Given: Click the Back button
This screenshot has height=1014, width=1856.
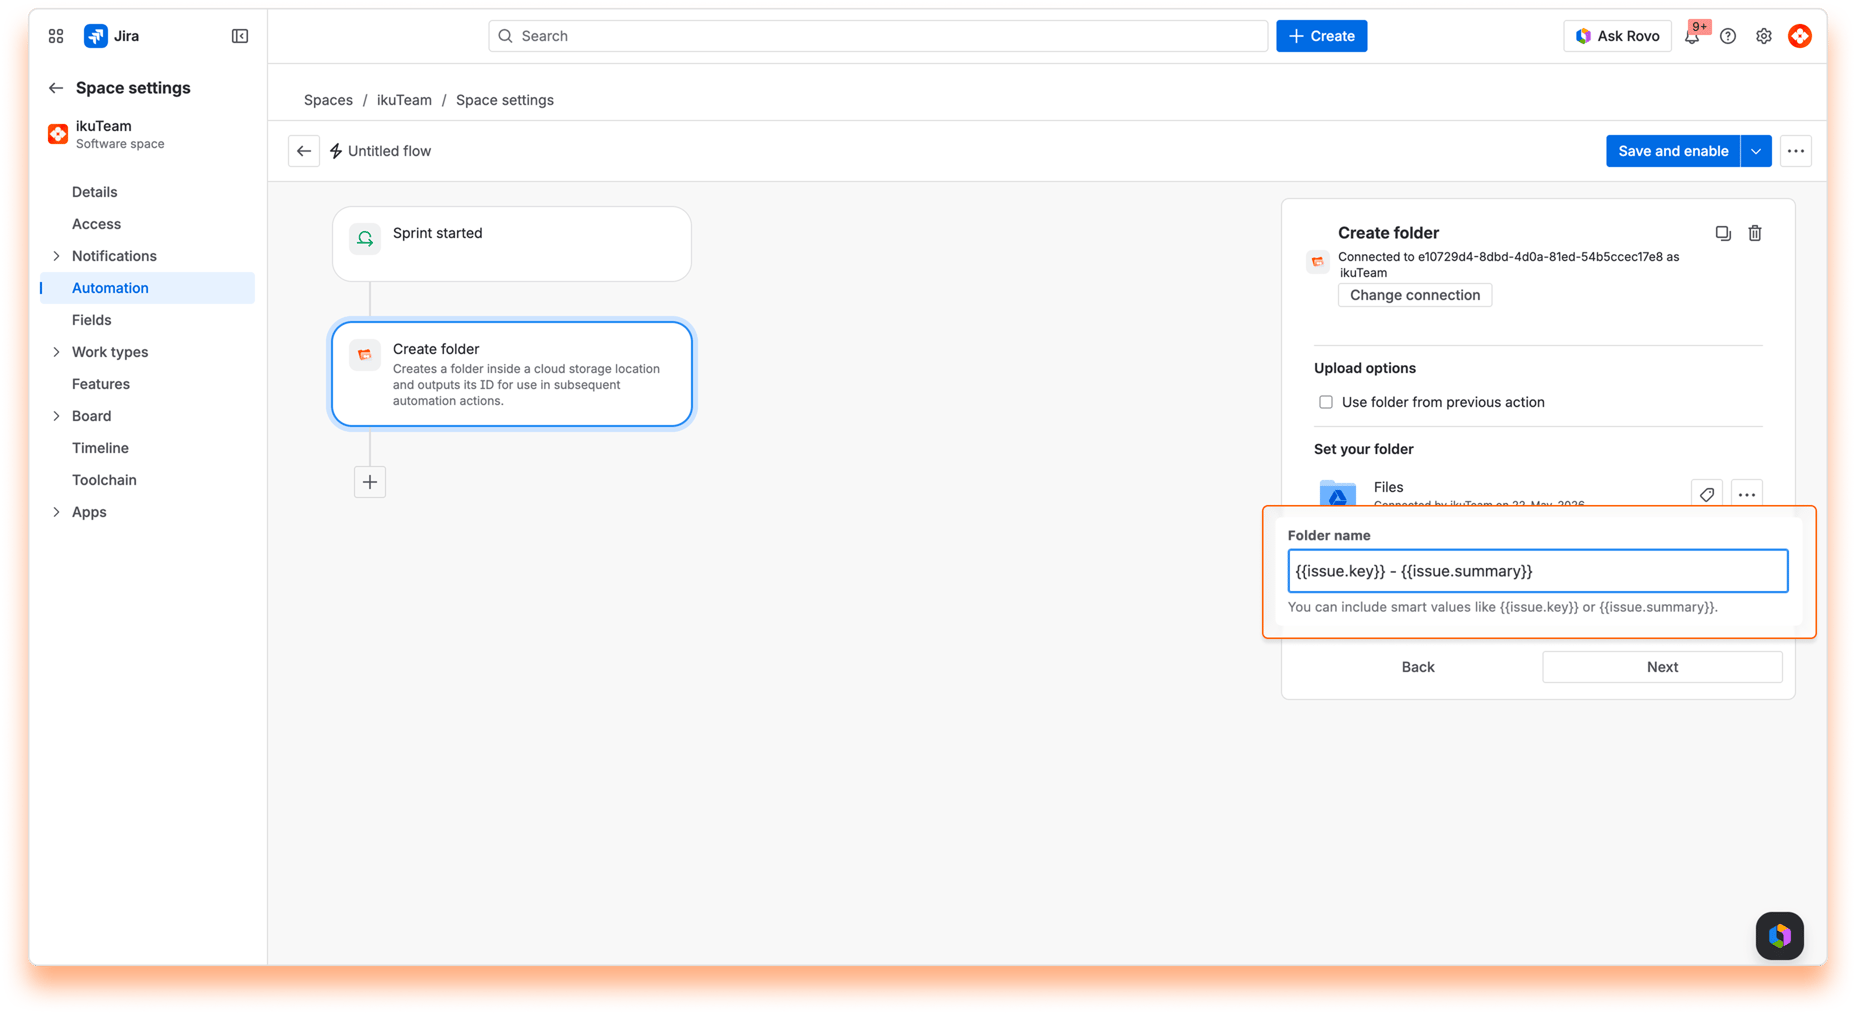Looking at the screenshot, I should [1418, 667].
